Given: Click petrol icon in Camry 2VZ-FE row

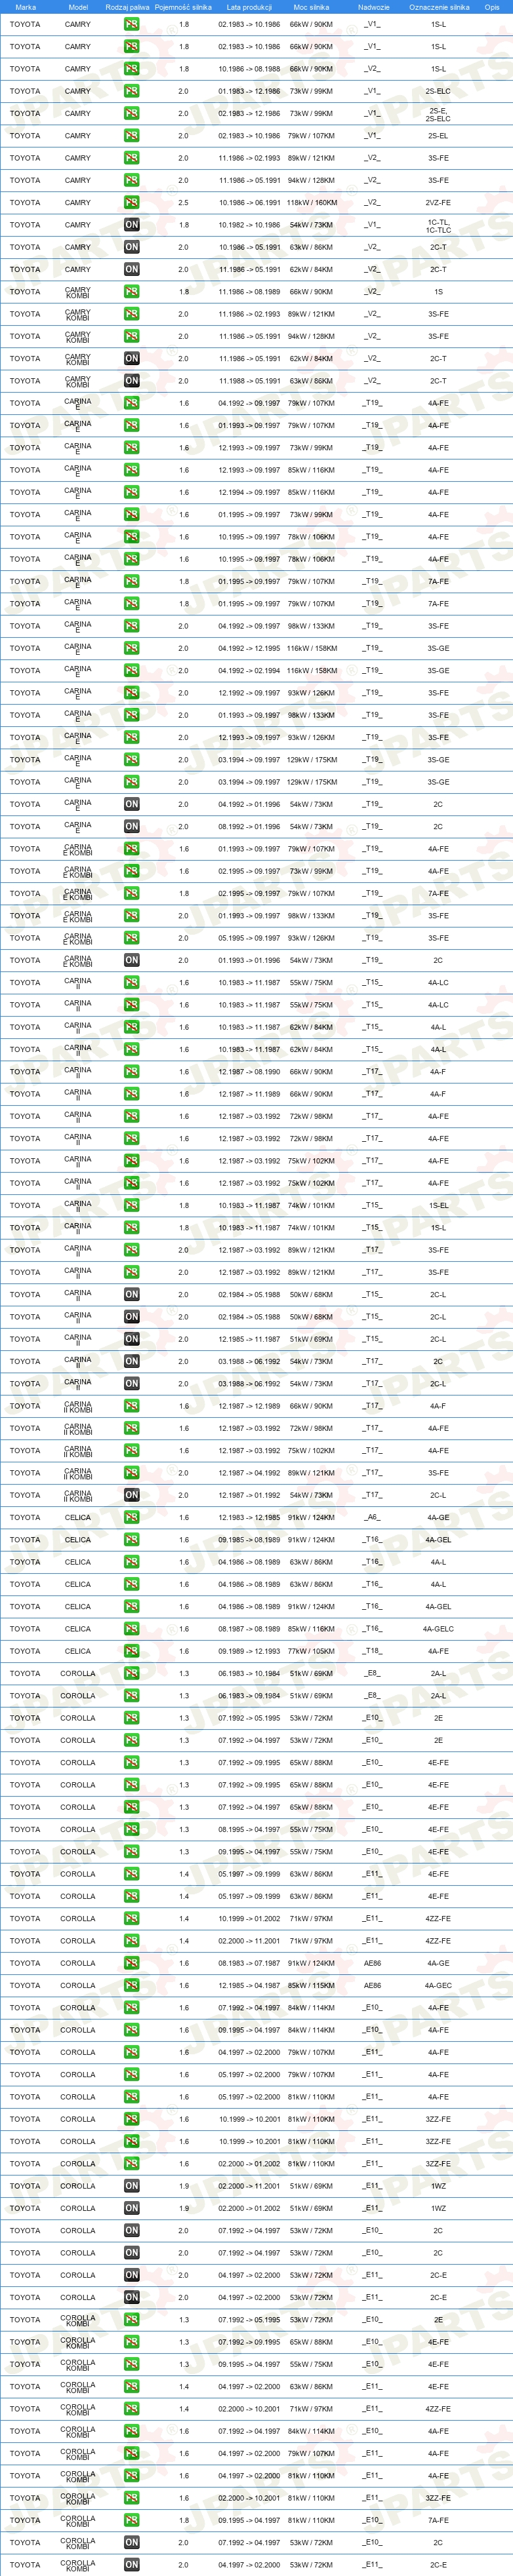Looking at the screenshot, I should [x=132, y=203].
